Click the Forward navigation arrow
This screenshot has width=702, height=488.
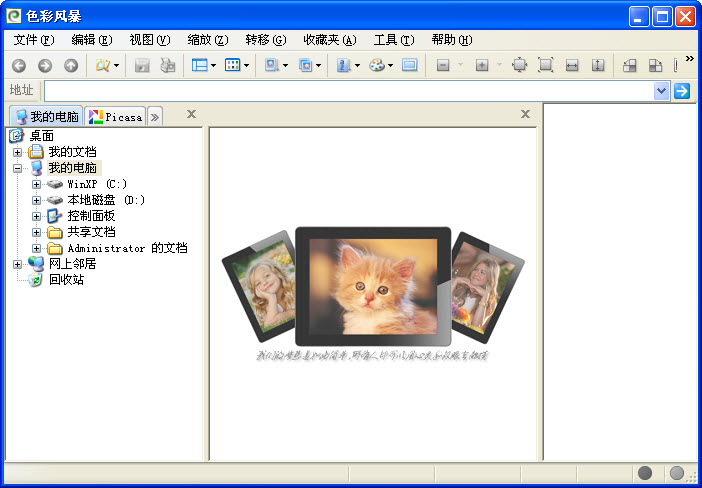point(45,66)
